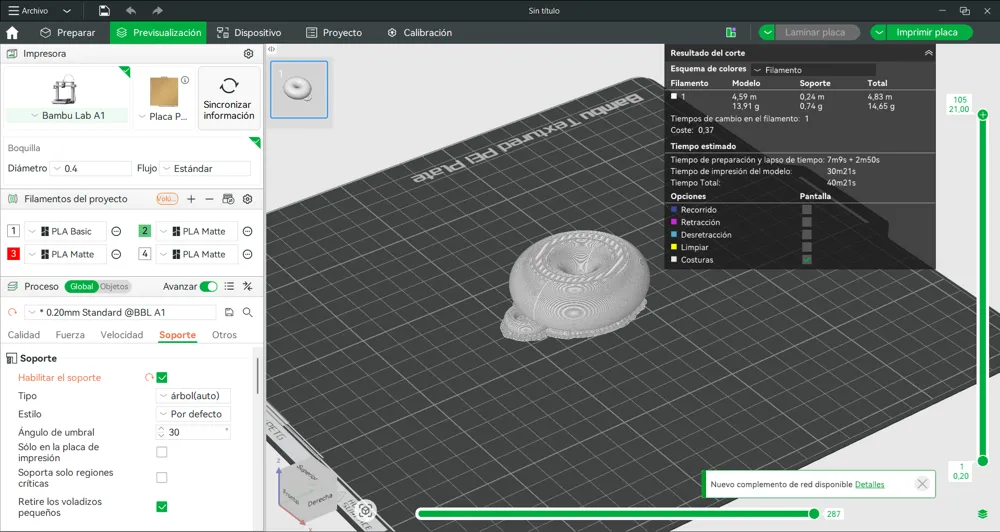Click the undo arrow in title bar
The width and height of the screenshot is (1000, 532).
pos(131,10)
